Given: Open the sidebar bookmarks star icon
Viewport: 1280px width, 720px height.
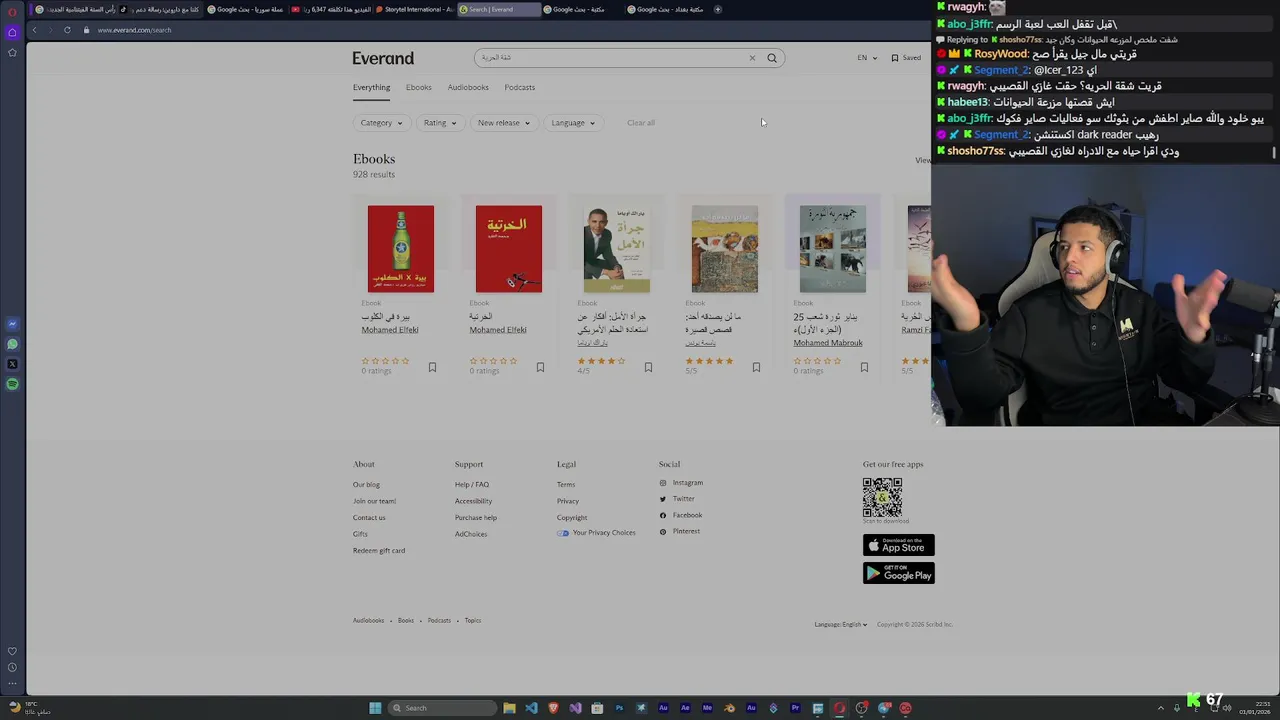Looking at the screenshot, I should [12, 52].
